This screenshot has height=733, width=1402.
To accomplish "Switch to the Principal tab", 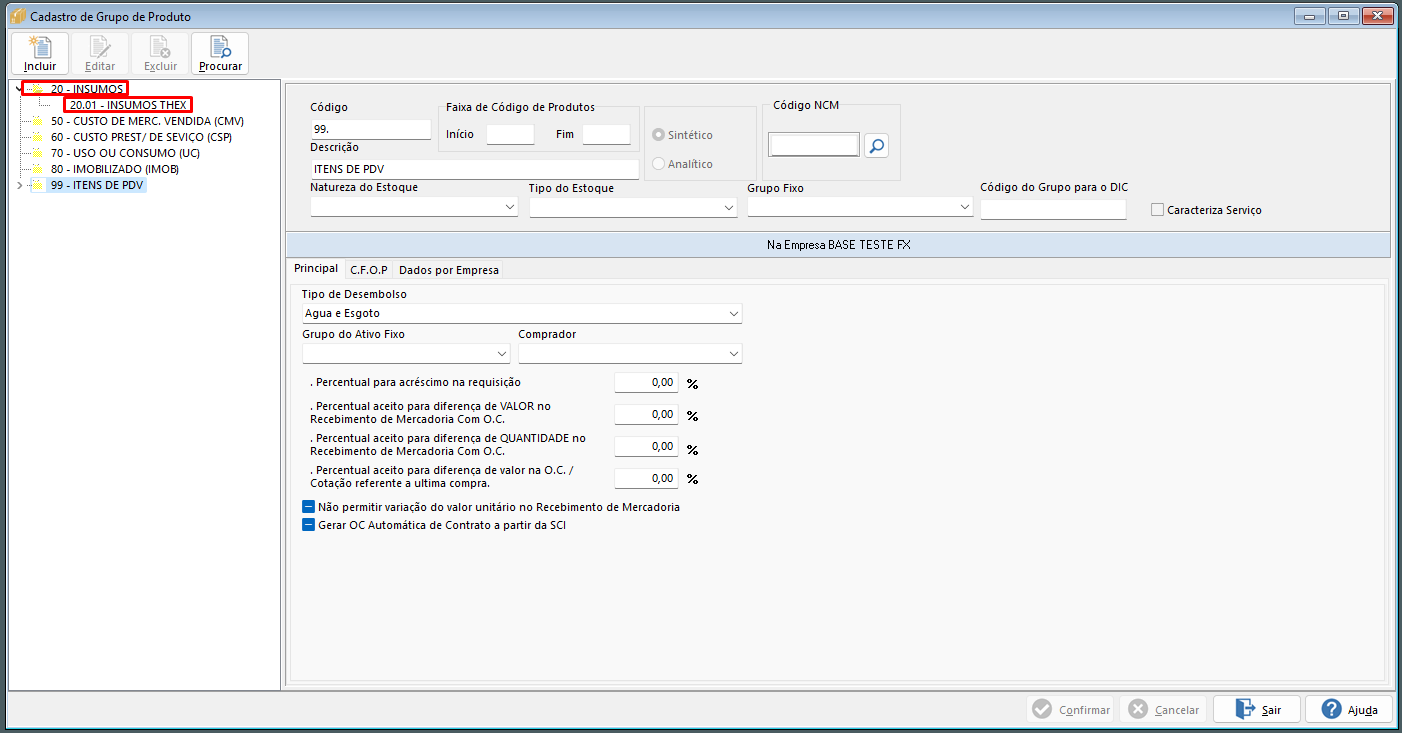I will (316, 269).
